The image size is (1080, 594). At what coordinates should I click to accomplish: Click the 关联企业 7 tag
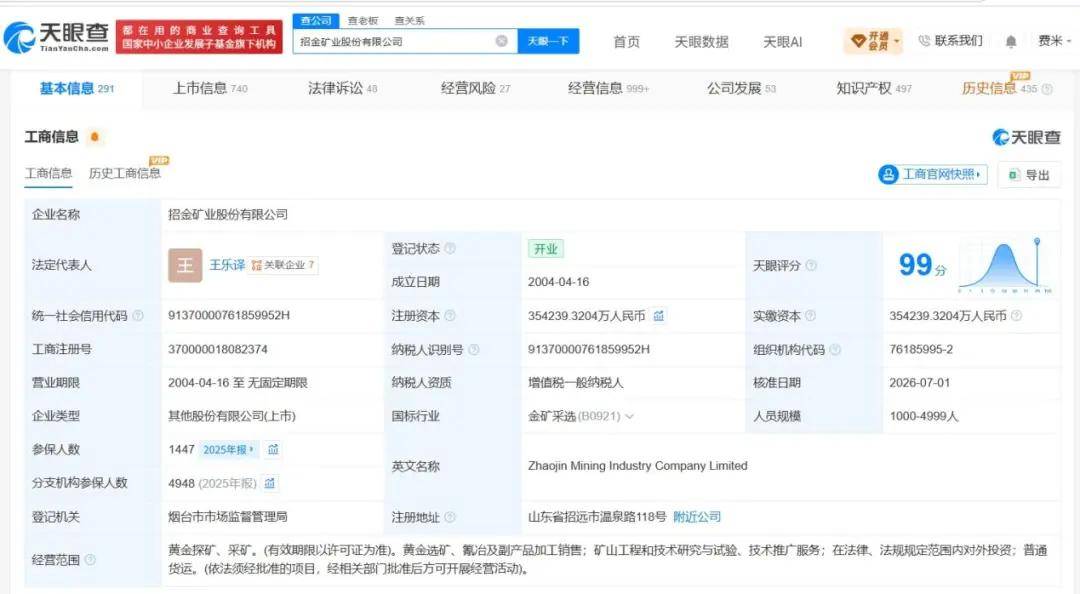coord(283,265)
